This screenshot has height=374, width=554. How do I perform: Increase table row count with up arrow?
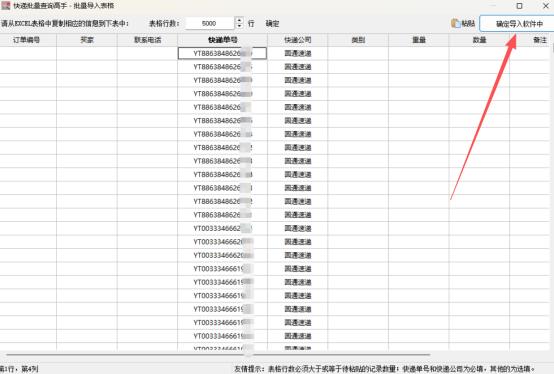click(x=240, y=20)
